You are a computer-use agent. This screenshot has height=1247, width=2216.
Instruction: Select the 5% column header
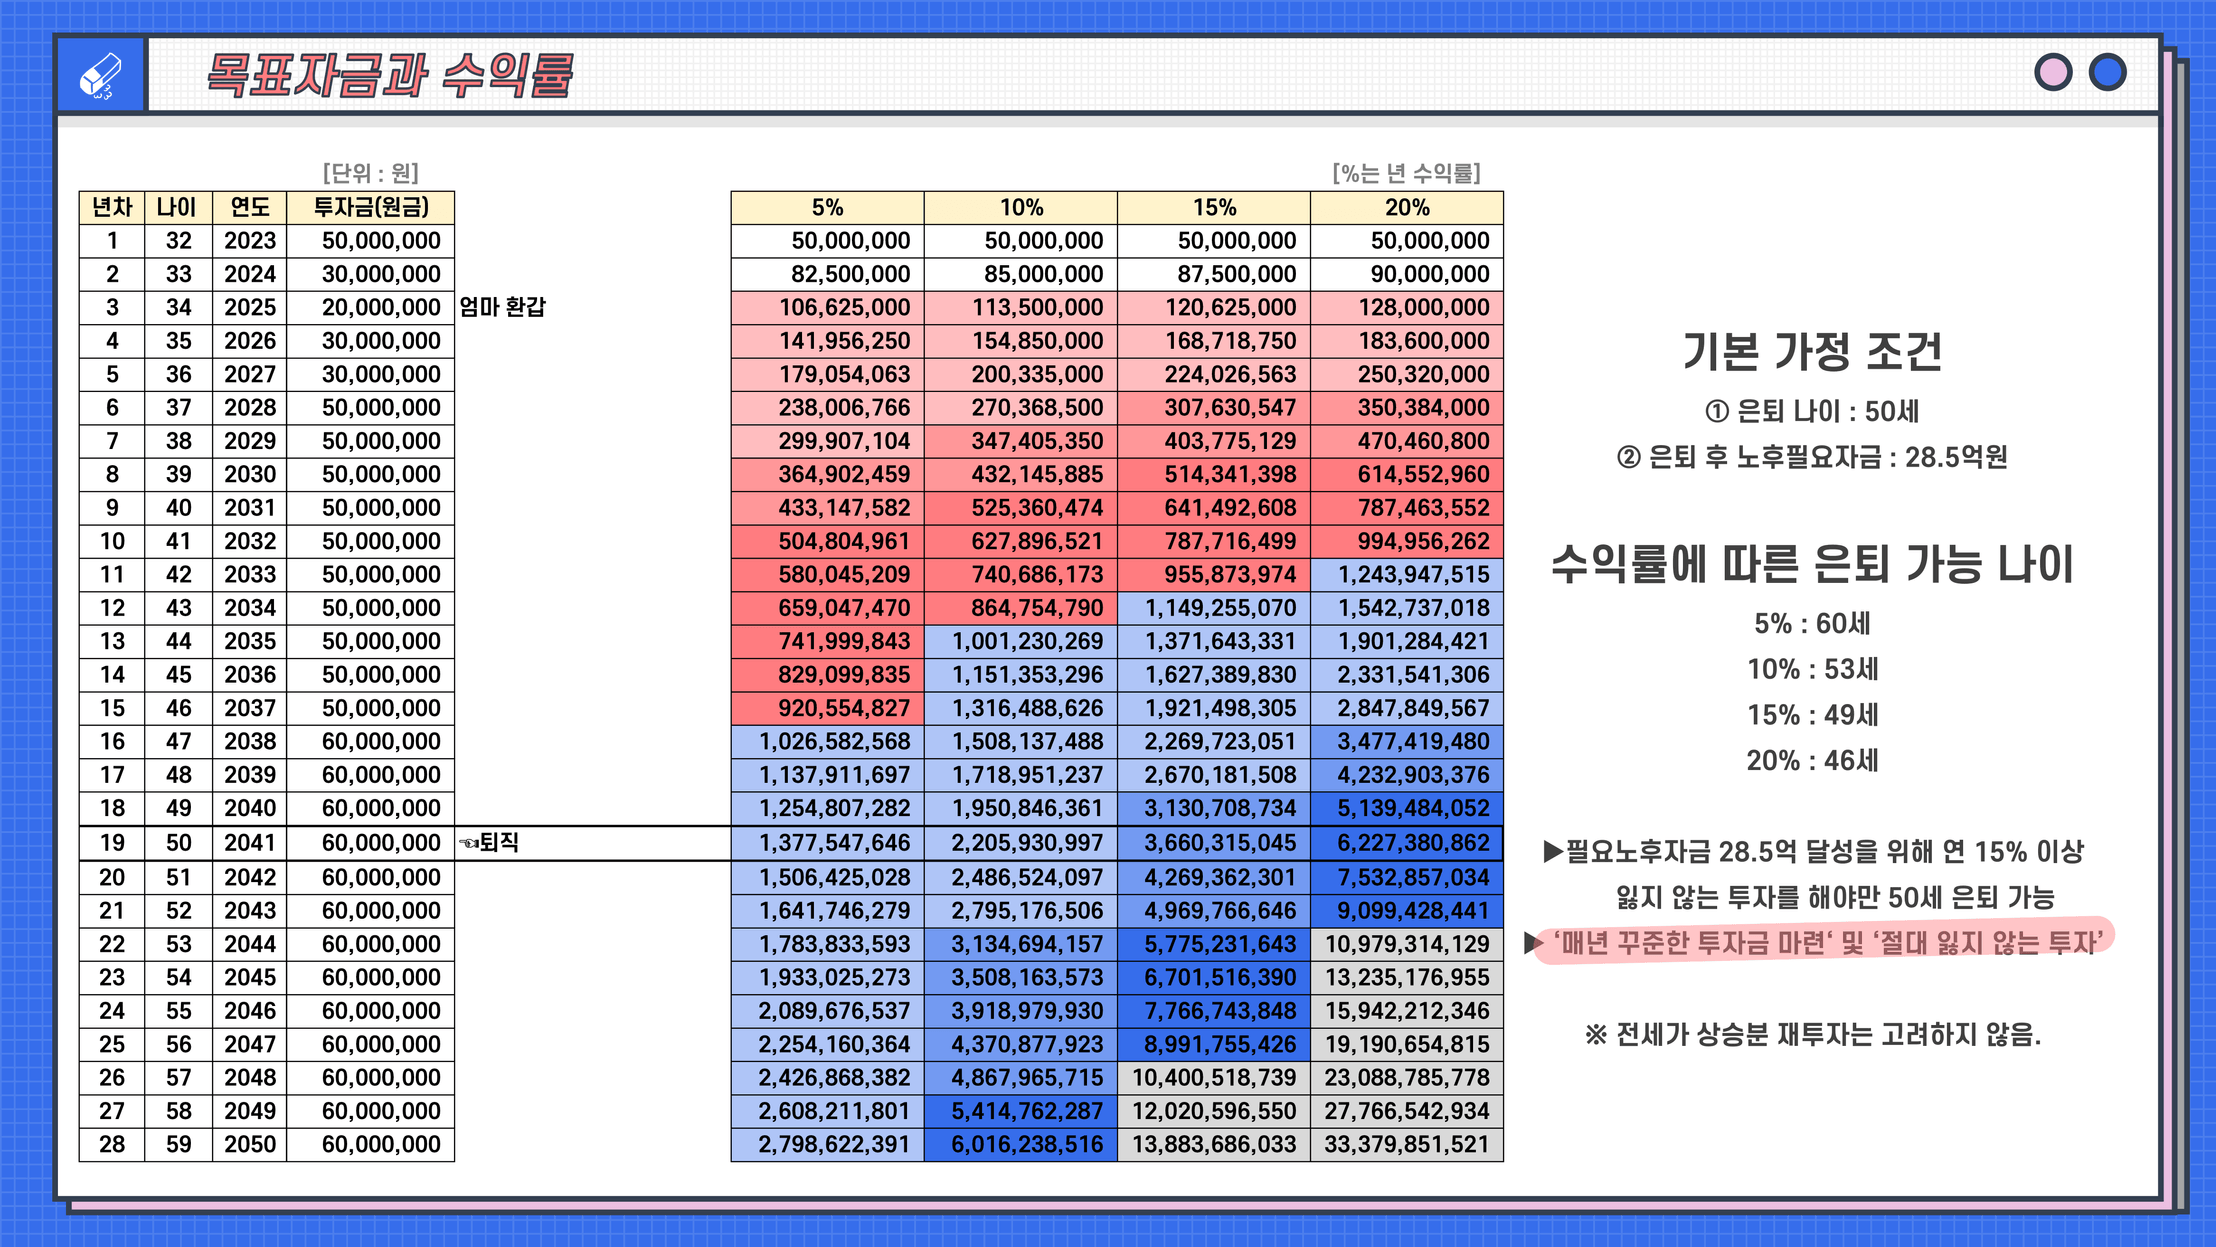click(827, 207)
